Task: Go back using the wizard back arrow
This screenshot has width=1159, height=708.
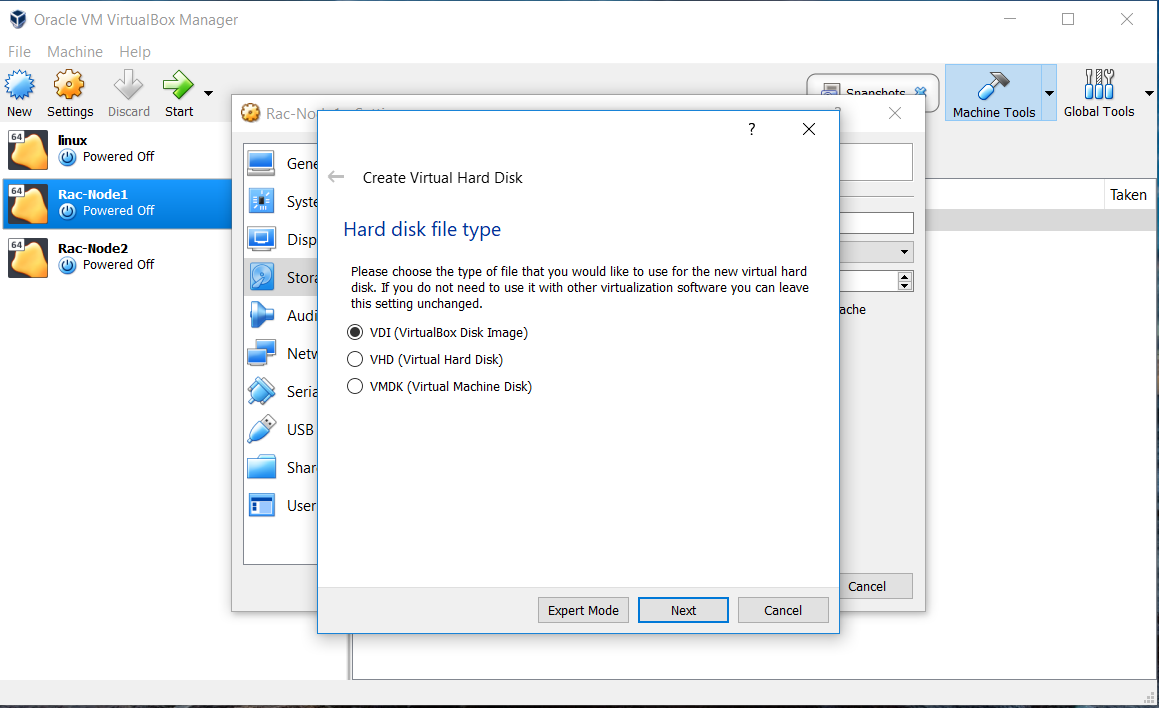Action: click(x=336, y=177)
